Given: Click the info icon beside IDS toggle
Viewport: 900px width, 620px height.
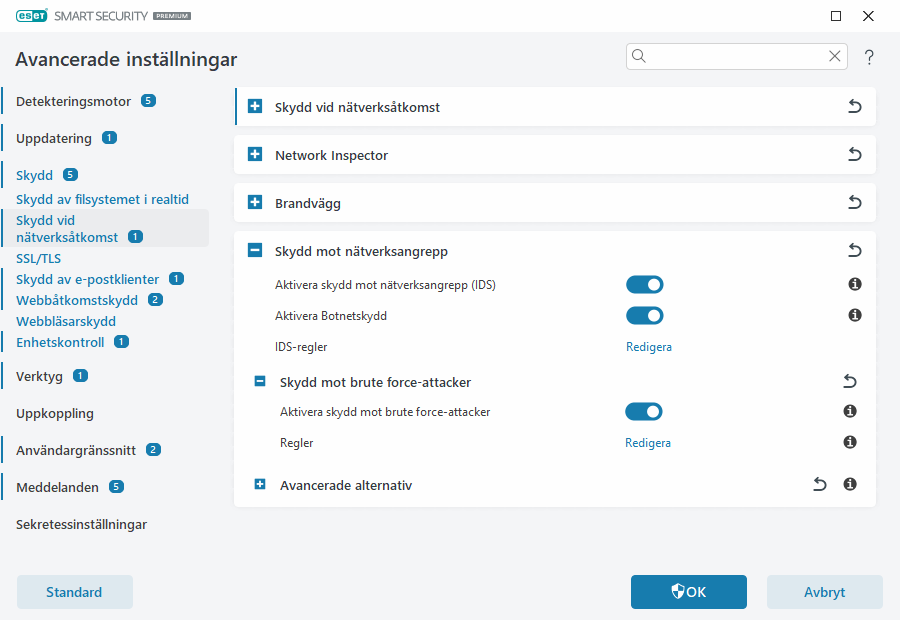Looking at the screenshot, I should pos(854,284).
